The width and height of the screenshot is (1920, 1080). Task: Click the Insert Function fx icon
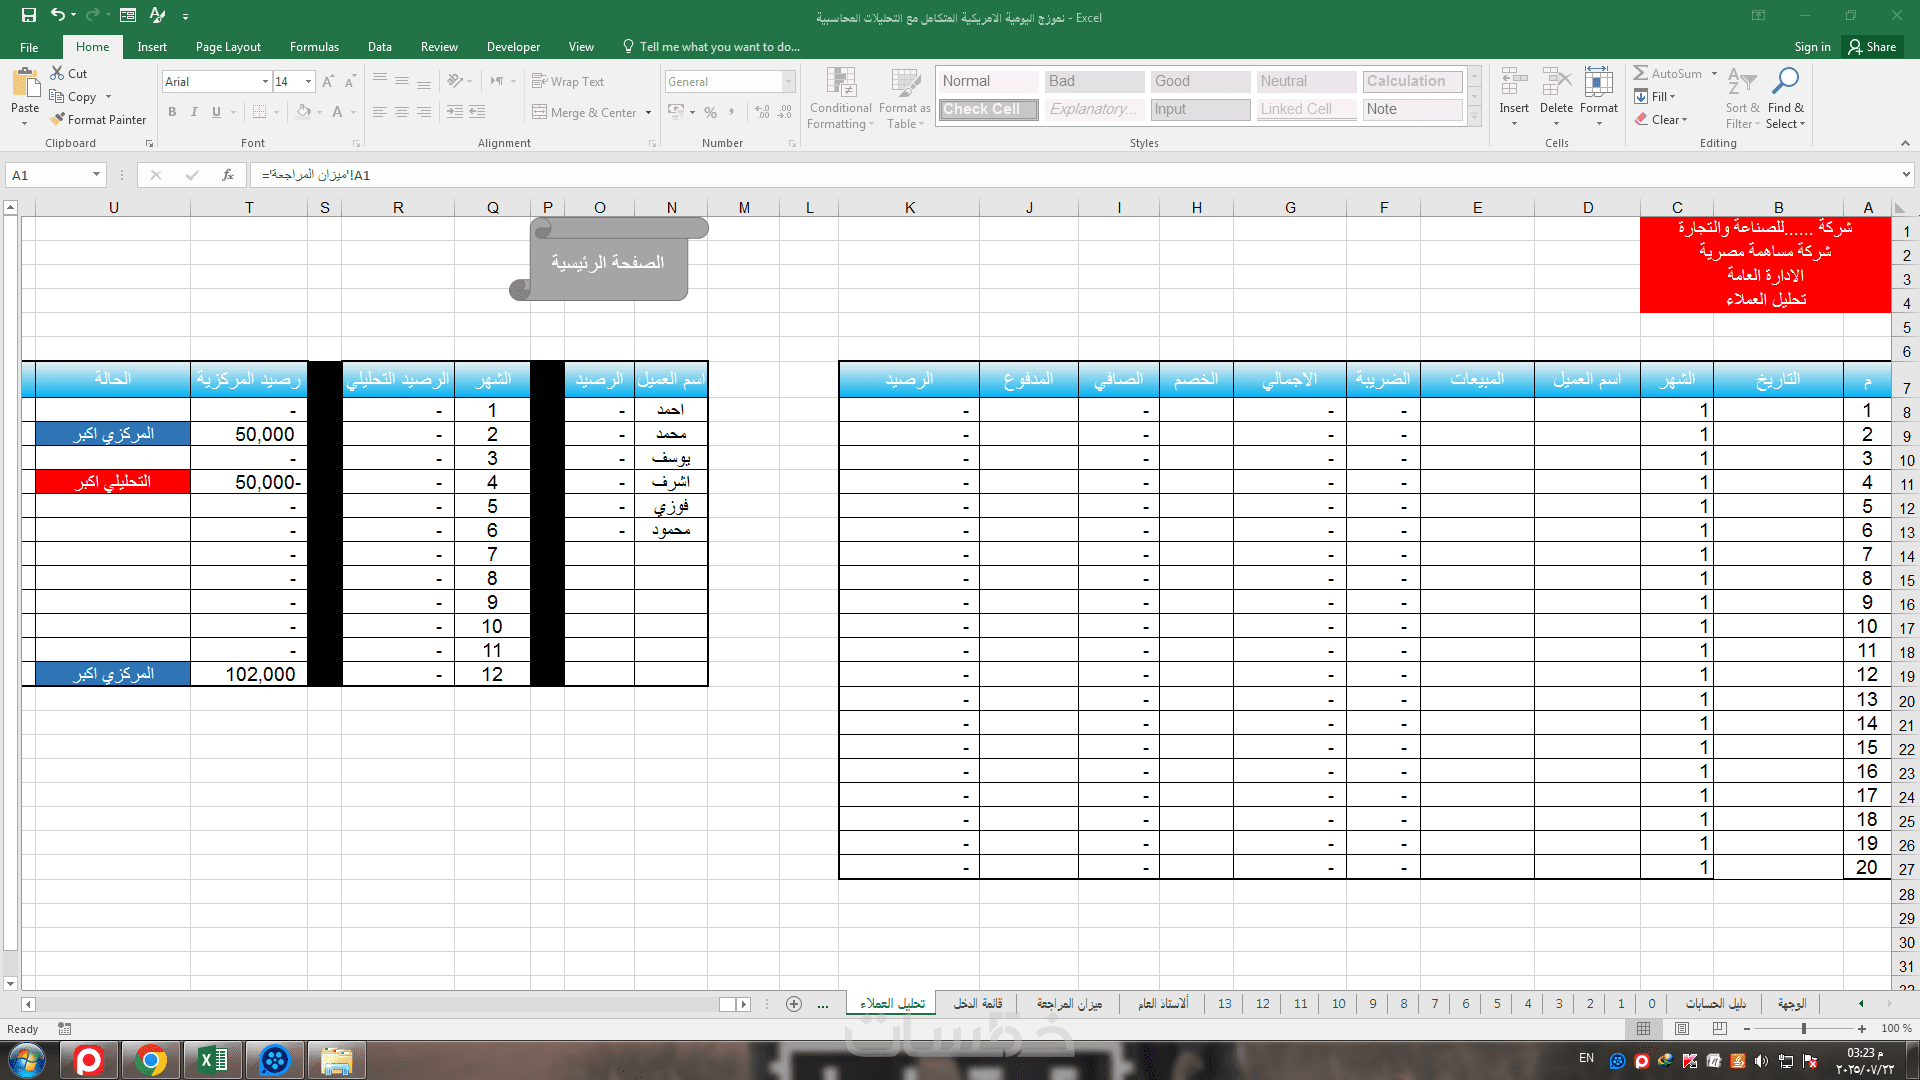tap(228, 175)
